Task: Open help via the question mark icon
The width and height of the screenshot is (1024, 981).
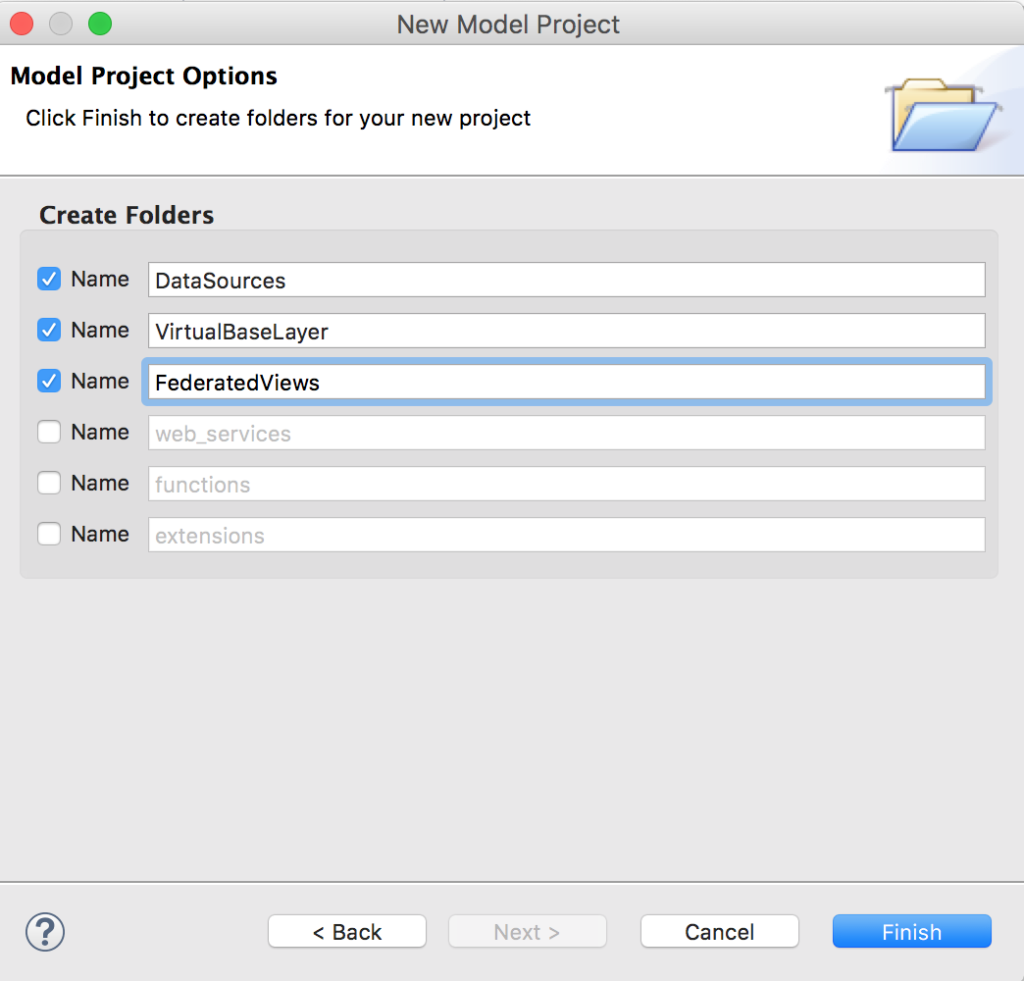Action: (x=44, y=931)
